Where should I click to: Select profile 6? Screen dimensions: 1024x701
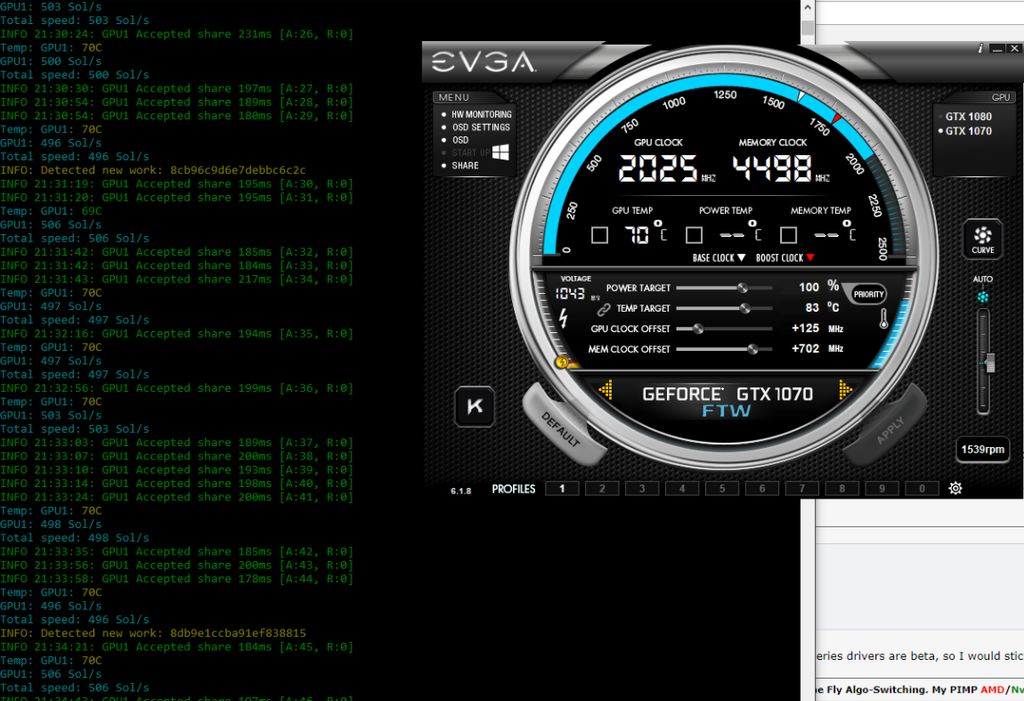click(x=761, y=488)
